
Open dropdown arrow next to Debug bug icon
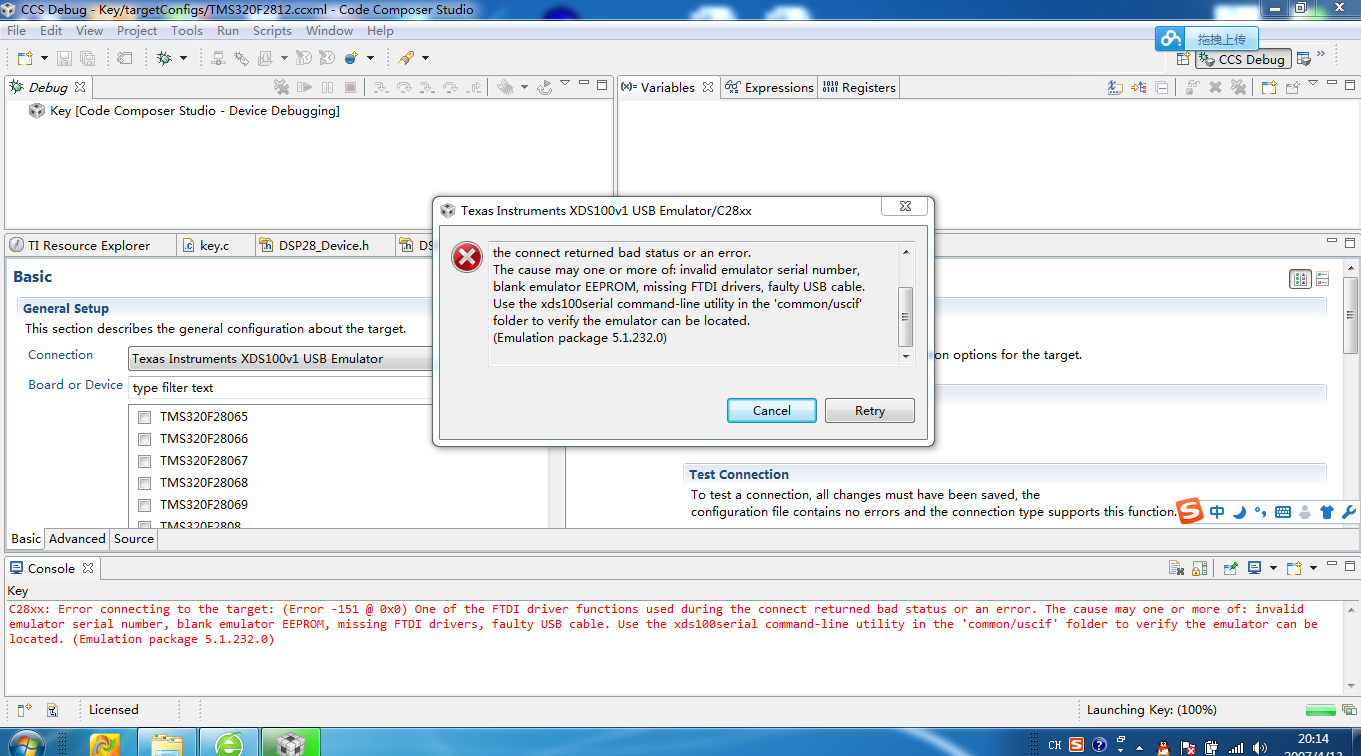[183, 58]
